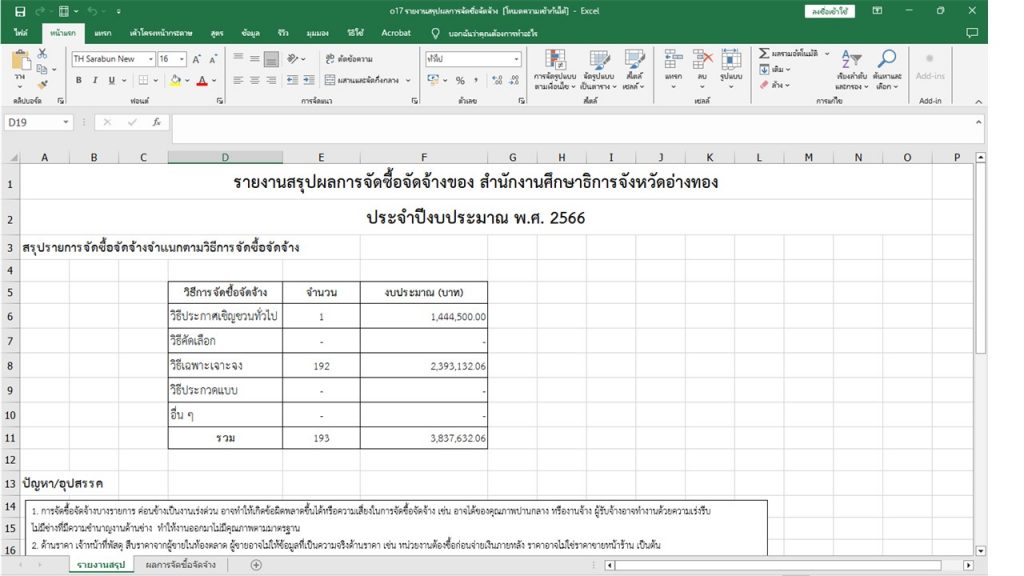This screenshot has width=1024, height=576.
Task: Switch to the ผลการจัดซื้อจัดจ้าง sheet tab
Action: [181, 565]
